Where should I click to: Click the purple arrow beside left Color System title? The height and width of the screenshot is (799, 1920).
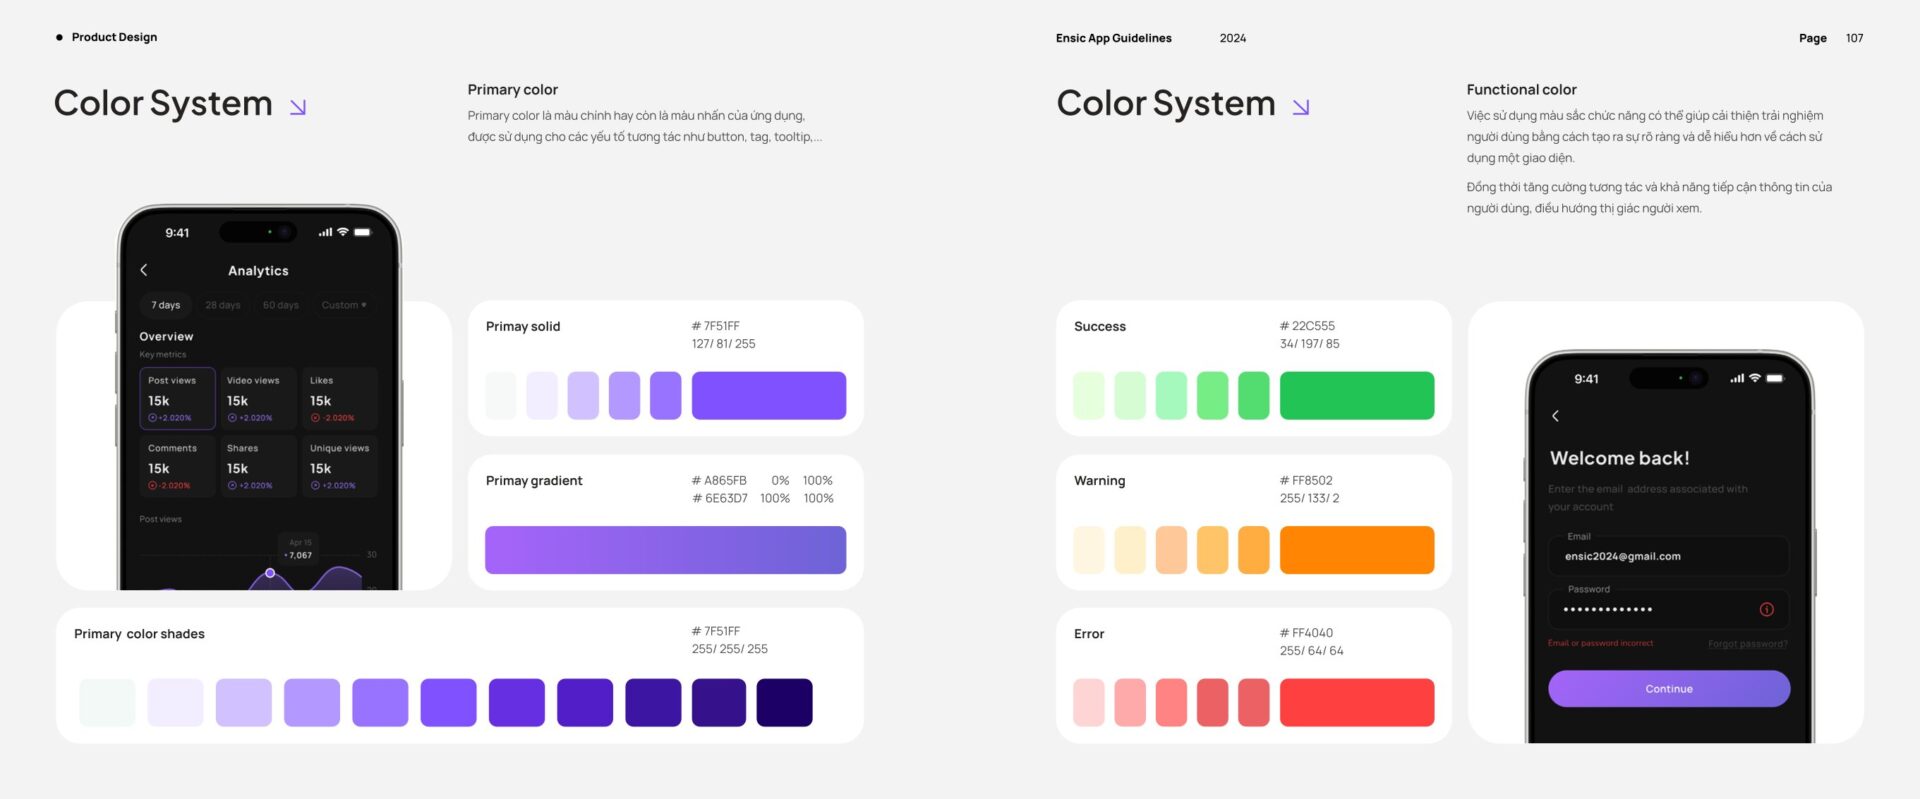298,107
